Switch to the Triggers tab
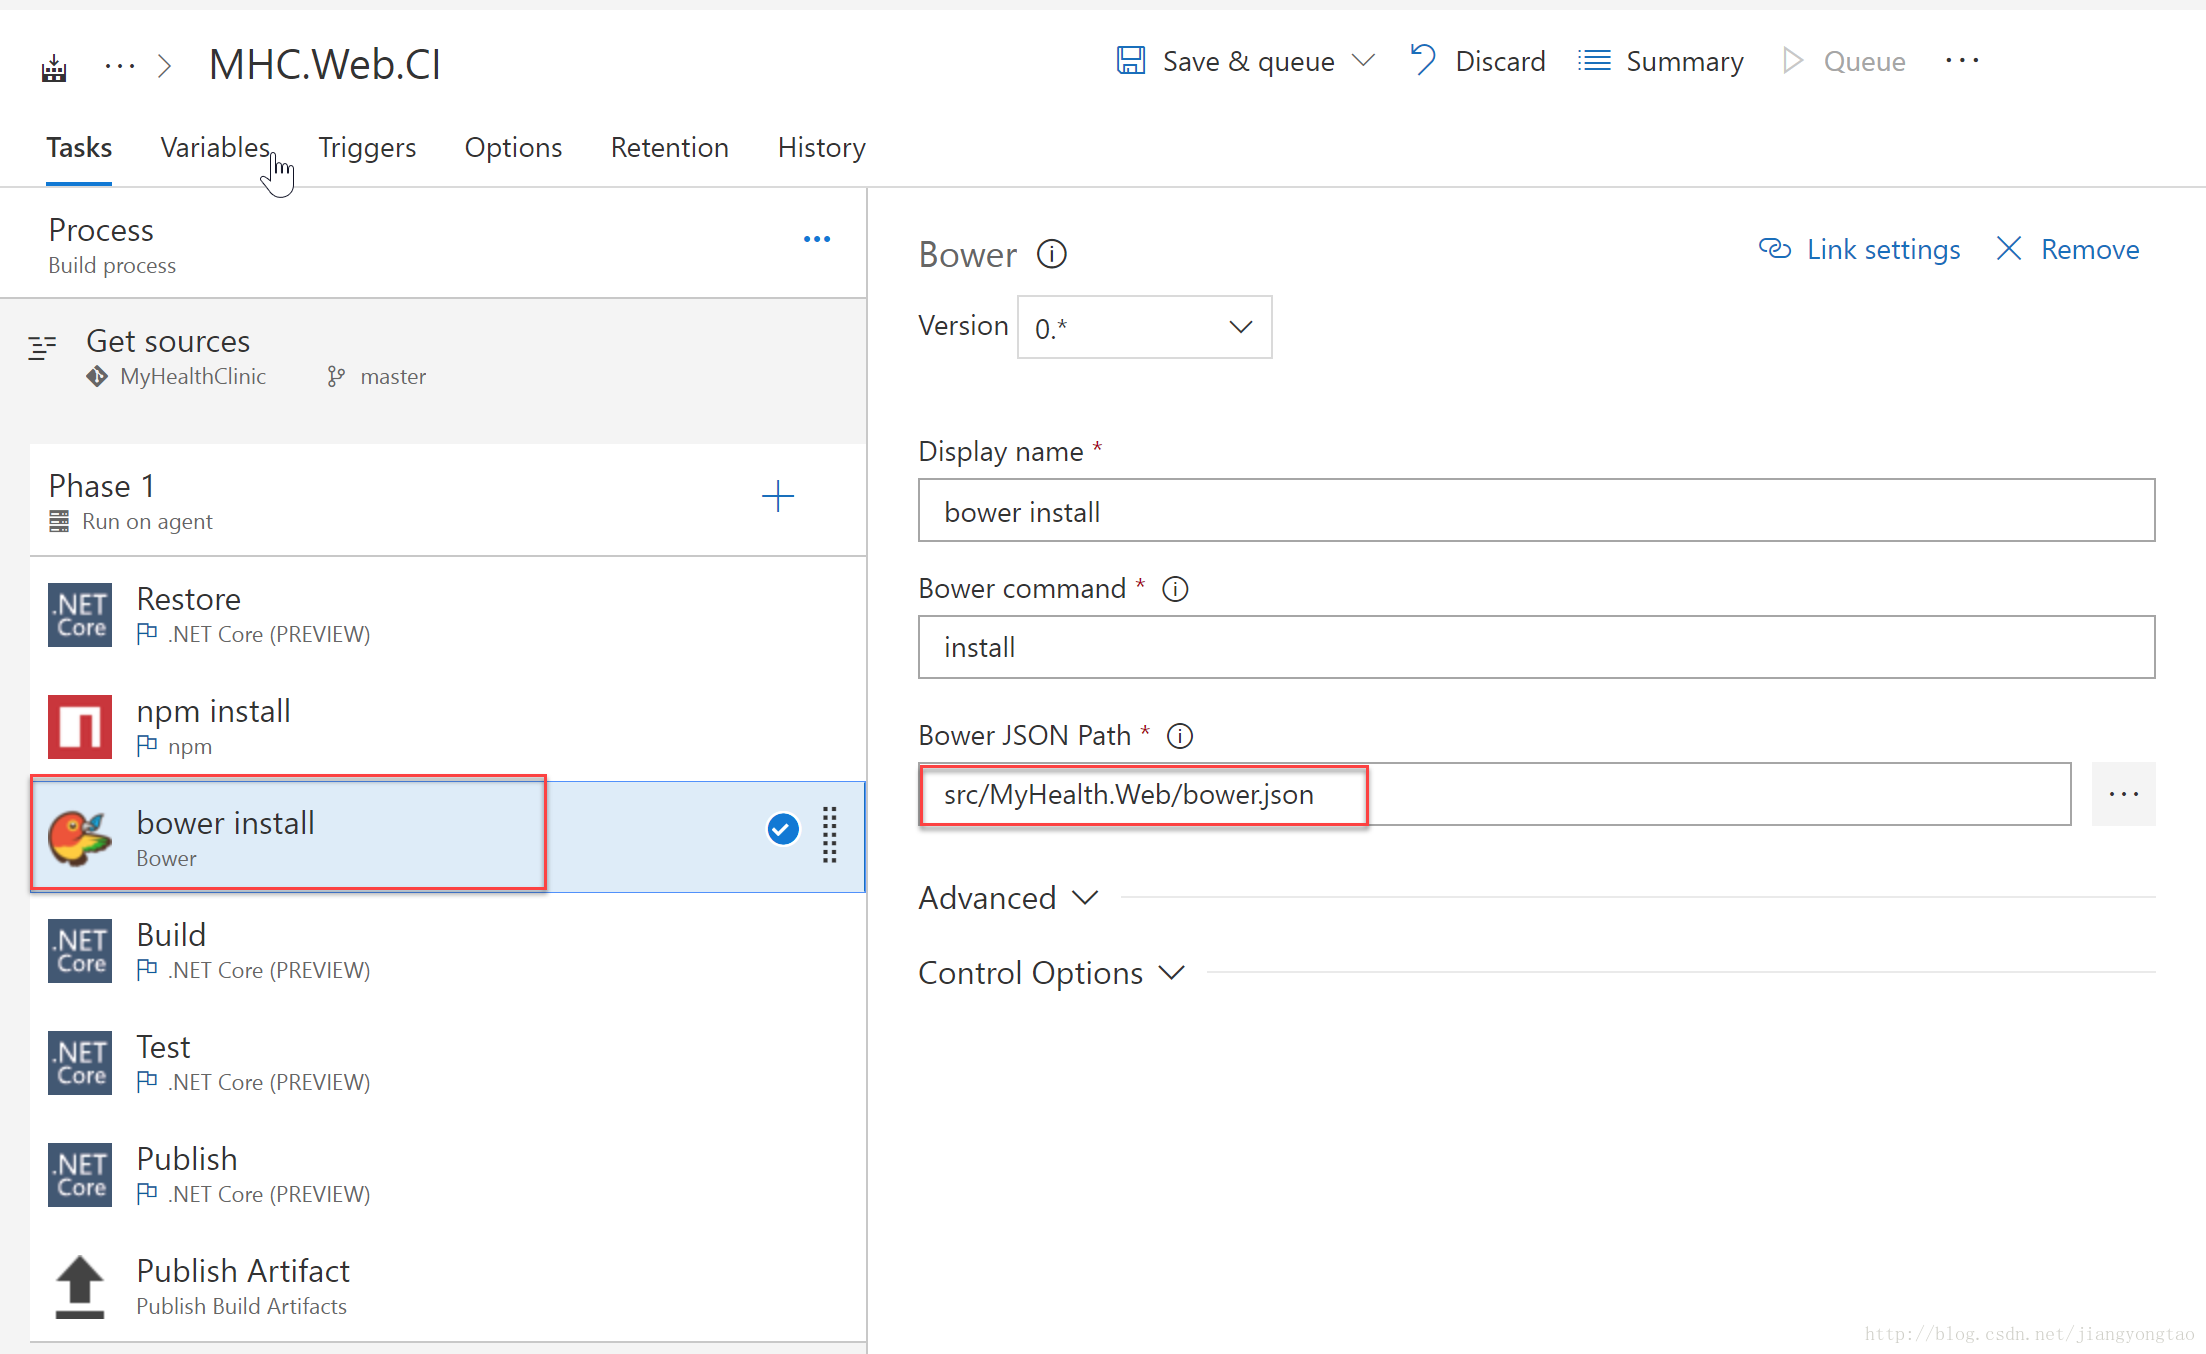This screenshot has width=2206, height=1354. click(367, 147)
